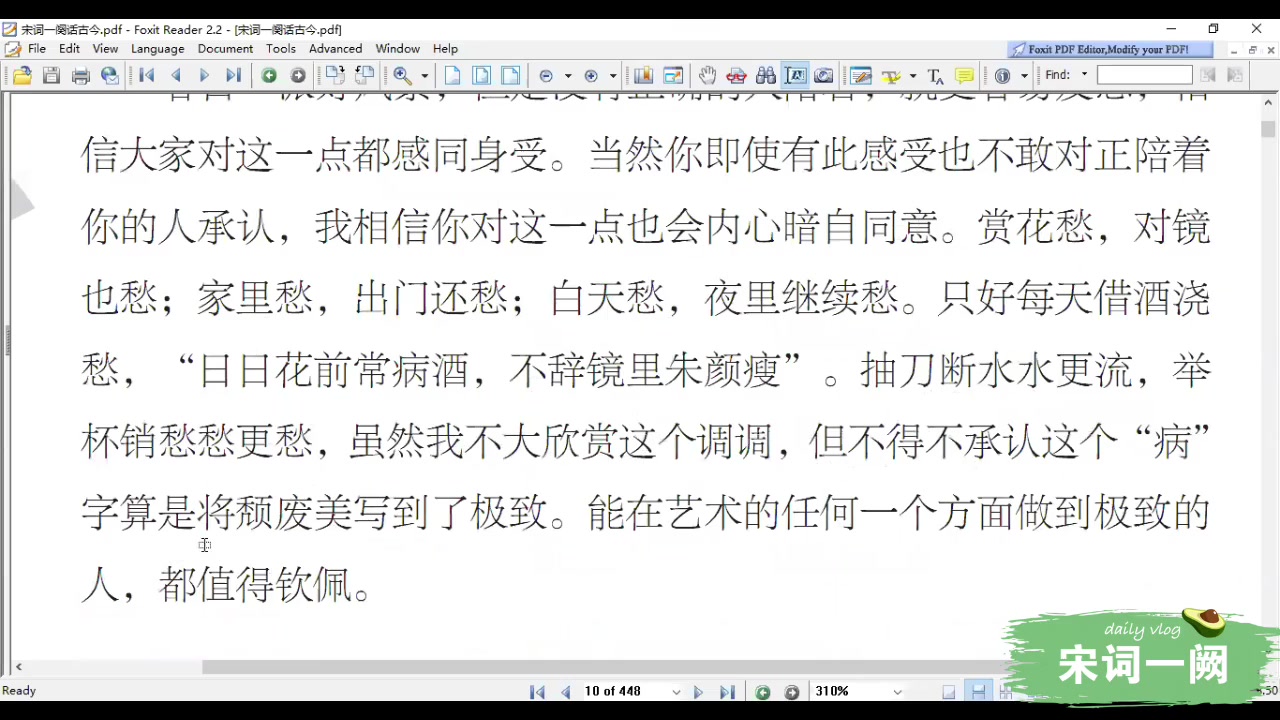The height and width of the screenshot is (720, 1280).
Task: Jump to last page in top toolbar
Action: click(x=233, y=75)
